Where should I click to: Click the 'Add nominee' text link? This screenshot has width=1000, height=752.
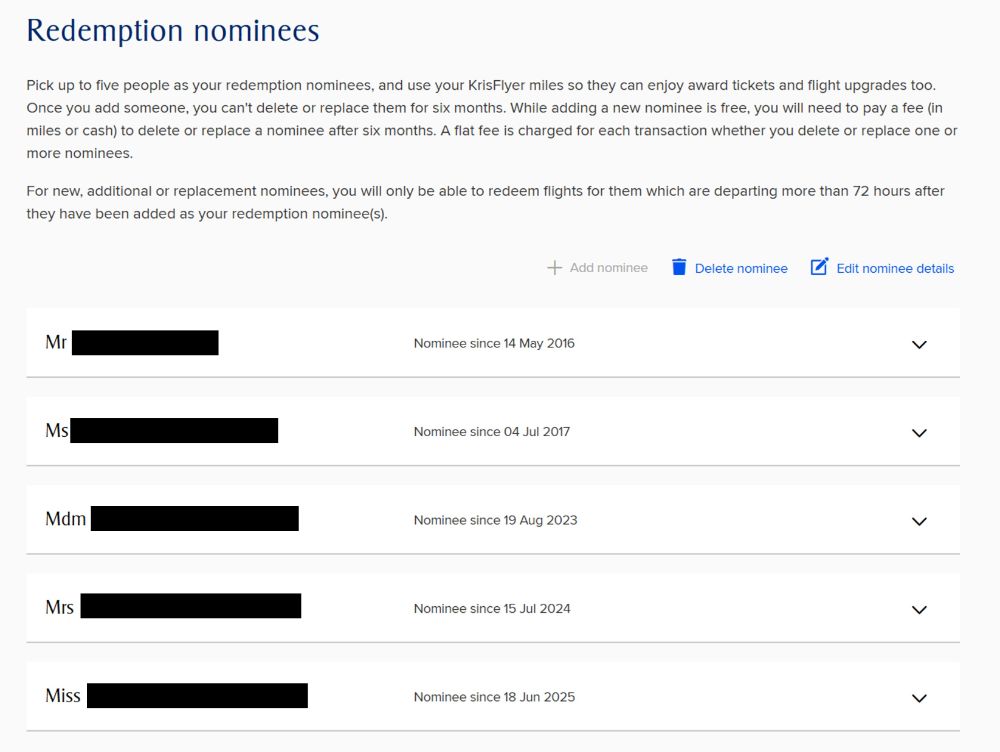608,268
